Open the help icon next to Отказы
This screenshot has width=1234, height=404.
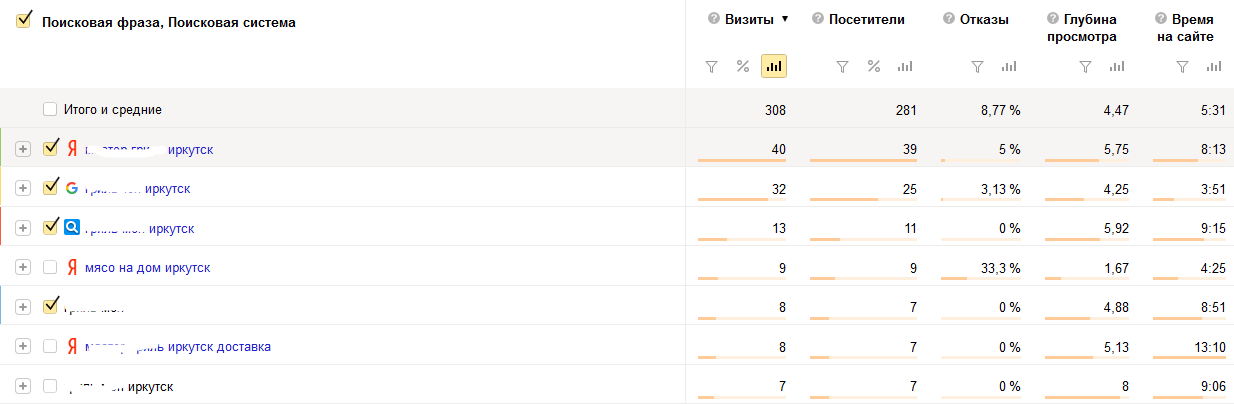point(948,19)
